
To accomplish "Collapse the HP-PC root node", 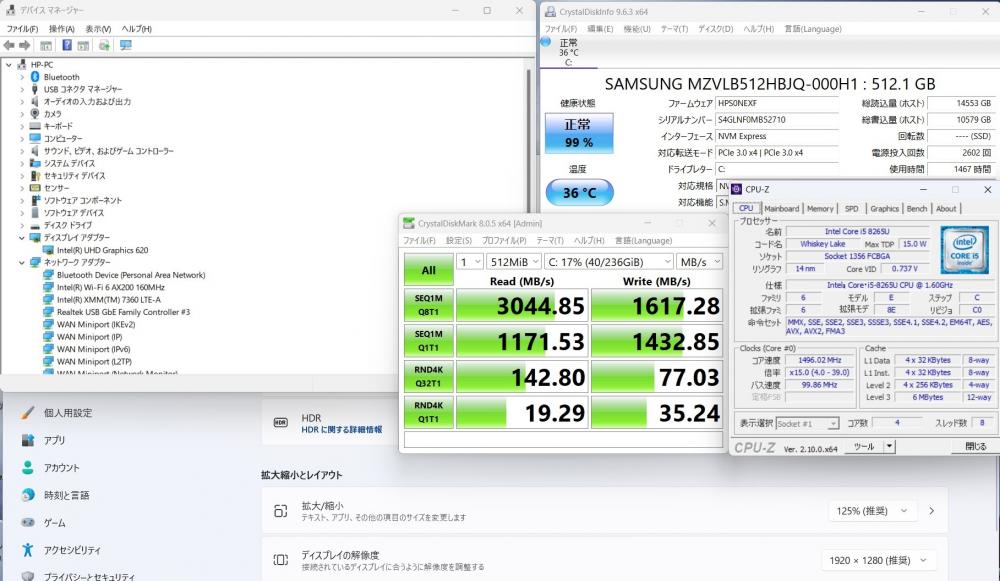I will [x=9, y=65].
